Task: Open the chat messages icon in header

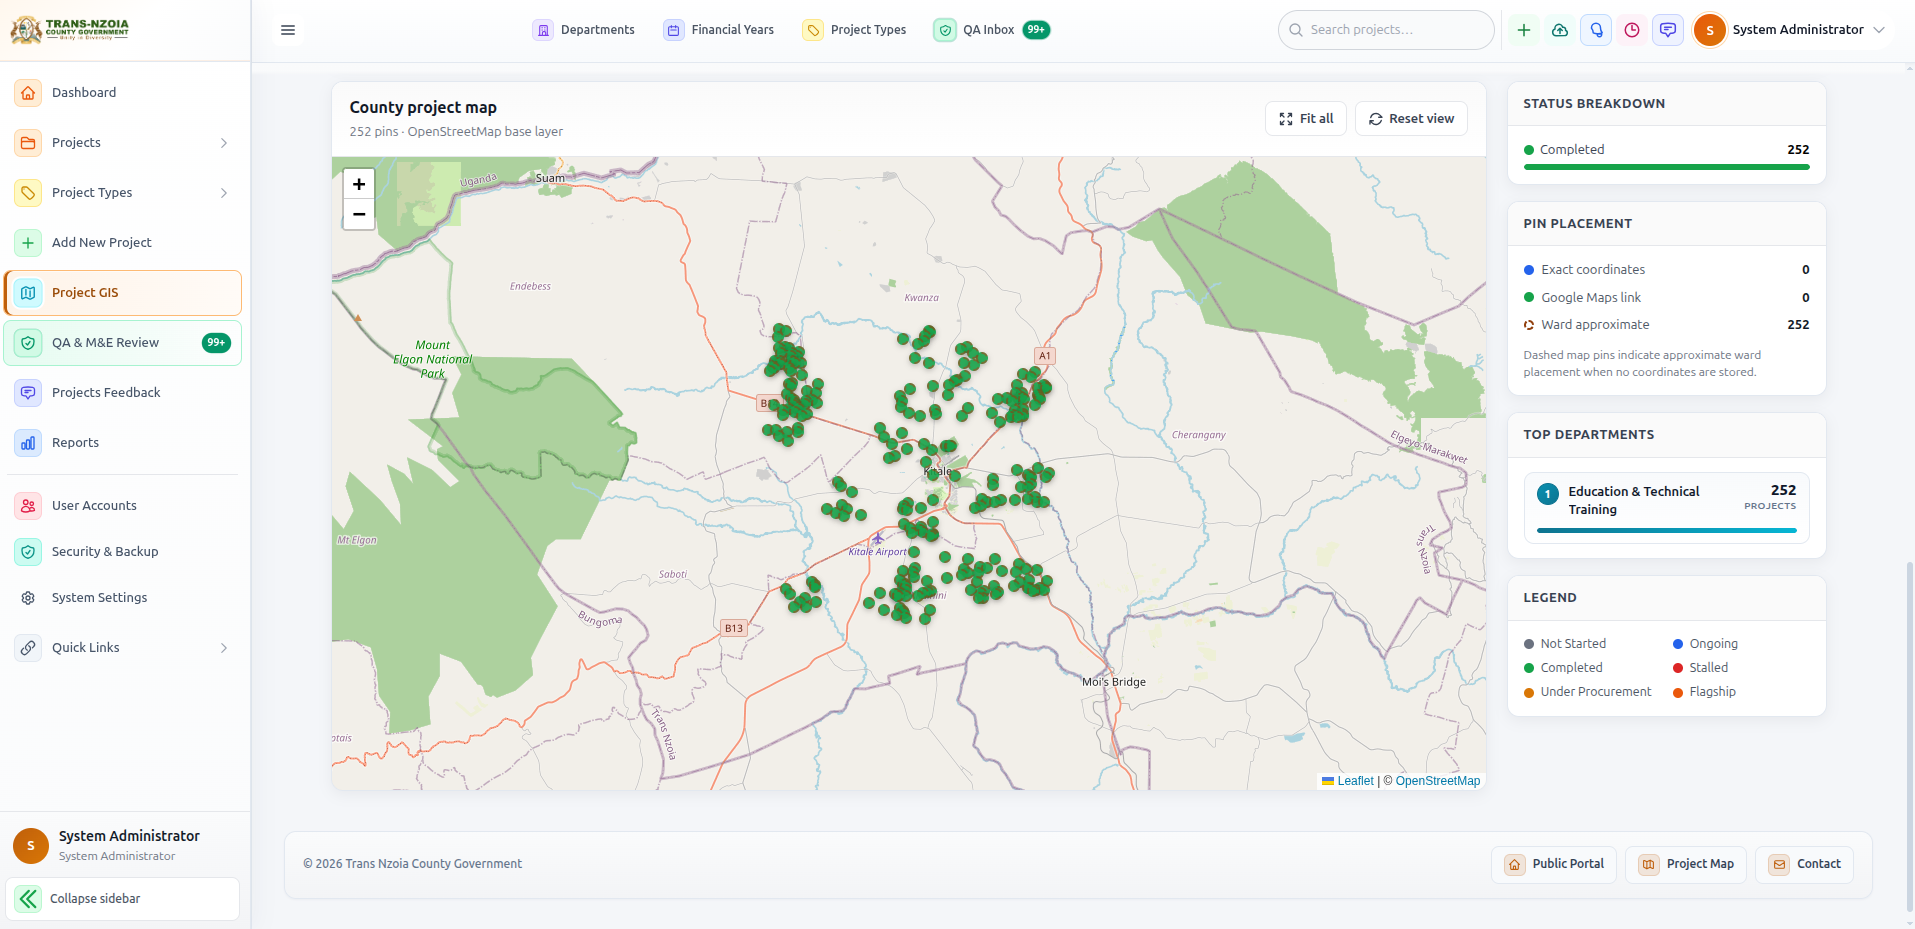Action: point(1668,30)
